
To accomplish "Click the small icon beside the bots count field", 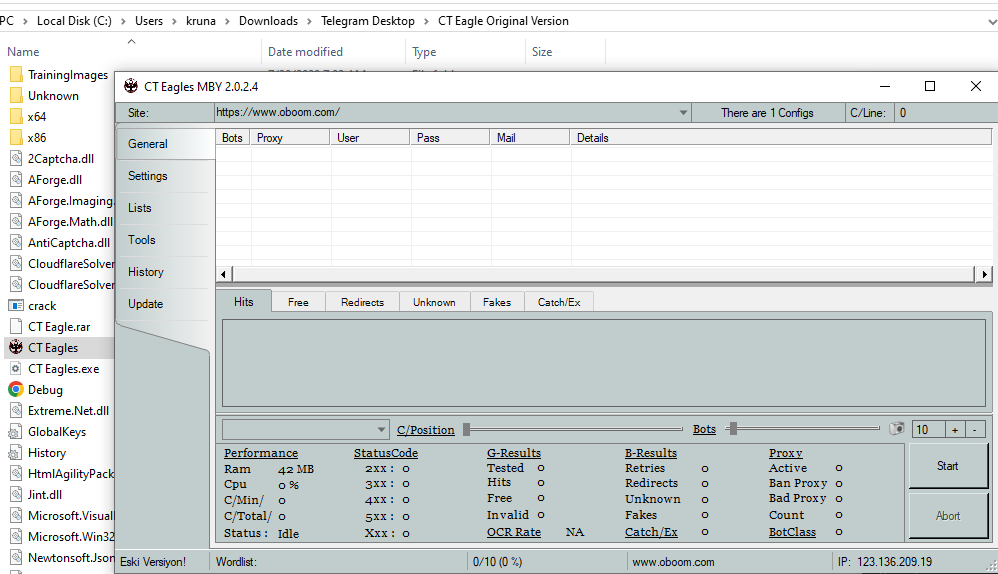I will point(896,429).
